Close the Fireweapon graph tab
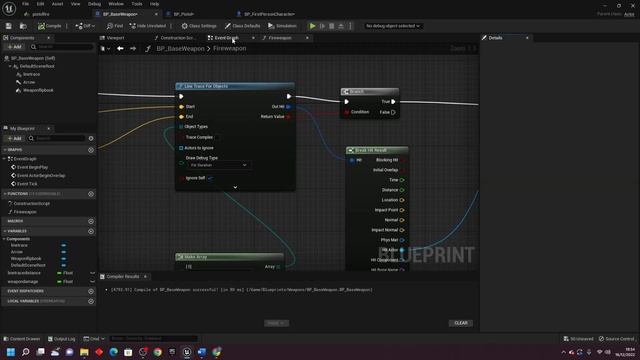 coord(307,38)
